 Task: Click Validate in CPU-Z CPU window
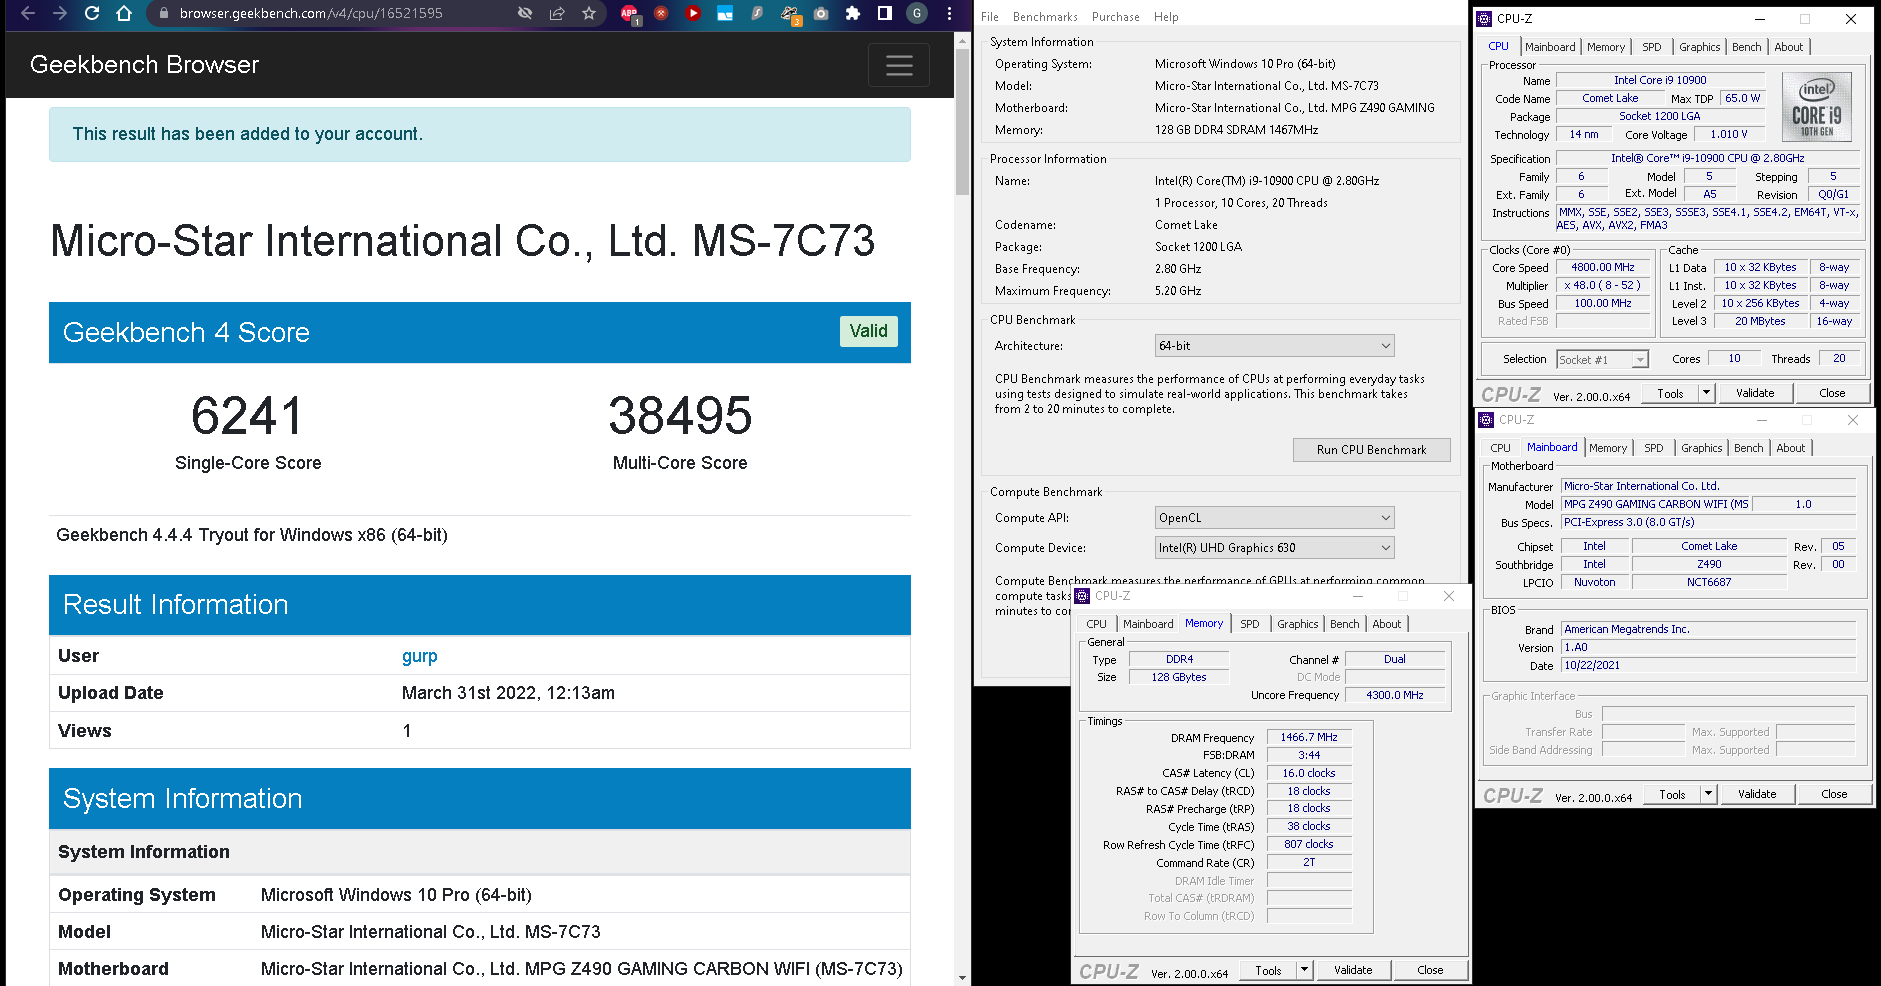[1755, 393]
